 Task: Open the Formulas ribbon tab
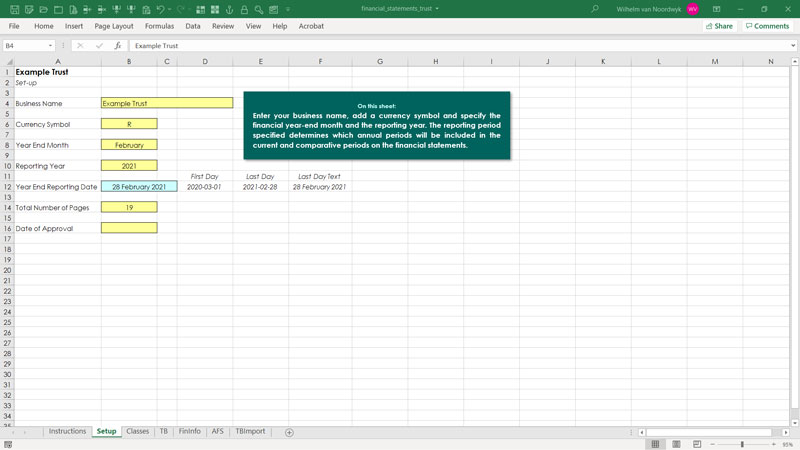[x=159, y=26]
